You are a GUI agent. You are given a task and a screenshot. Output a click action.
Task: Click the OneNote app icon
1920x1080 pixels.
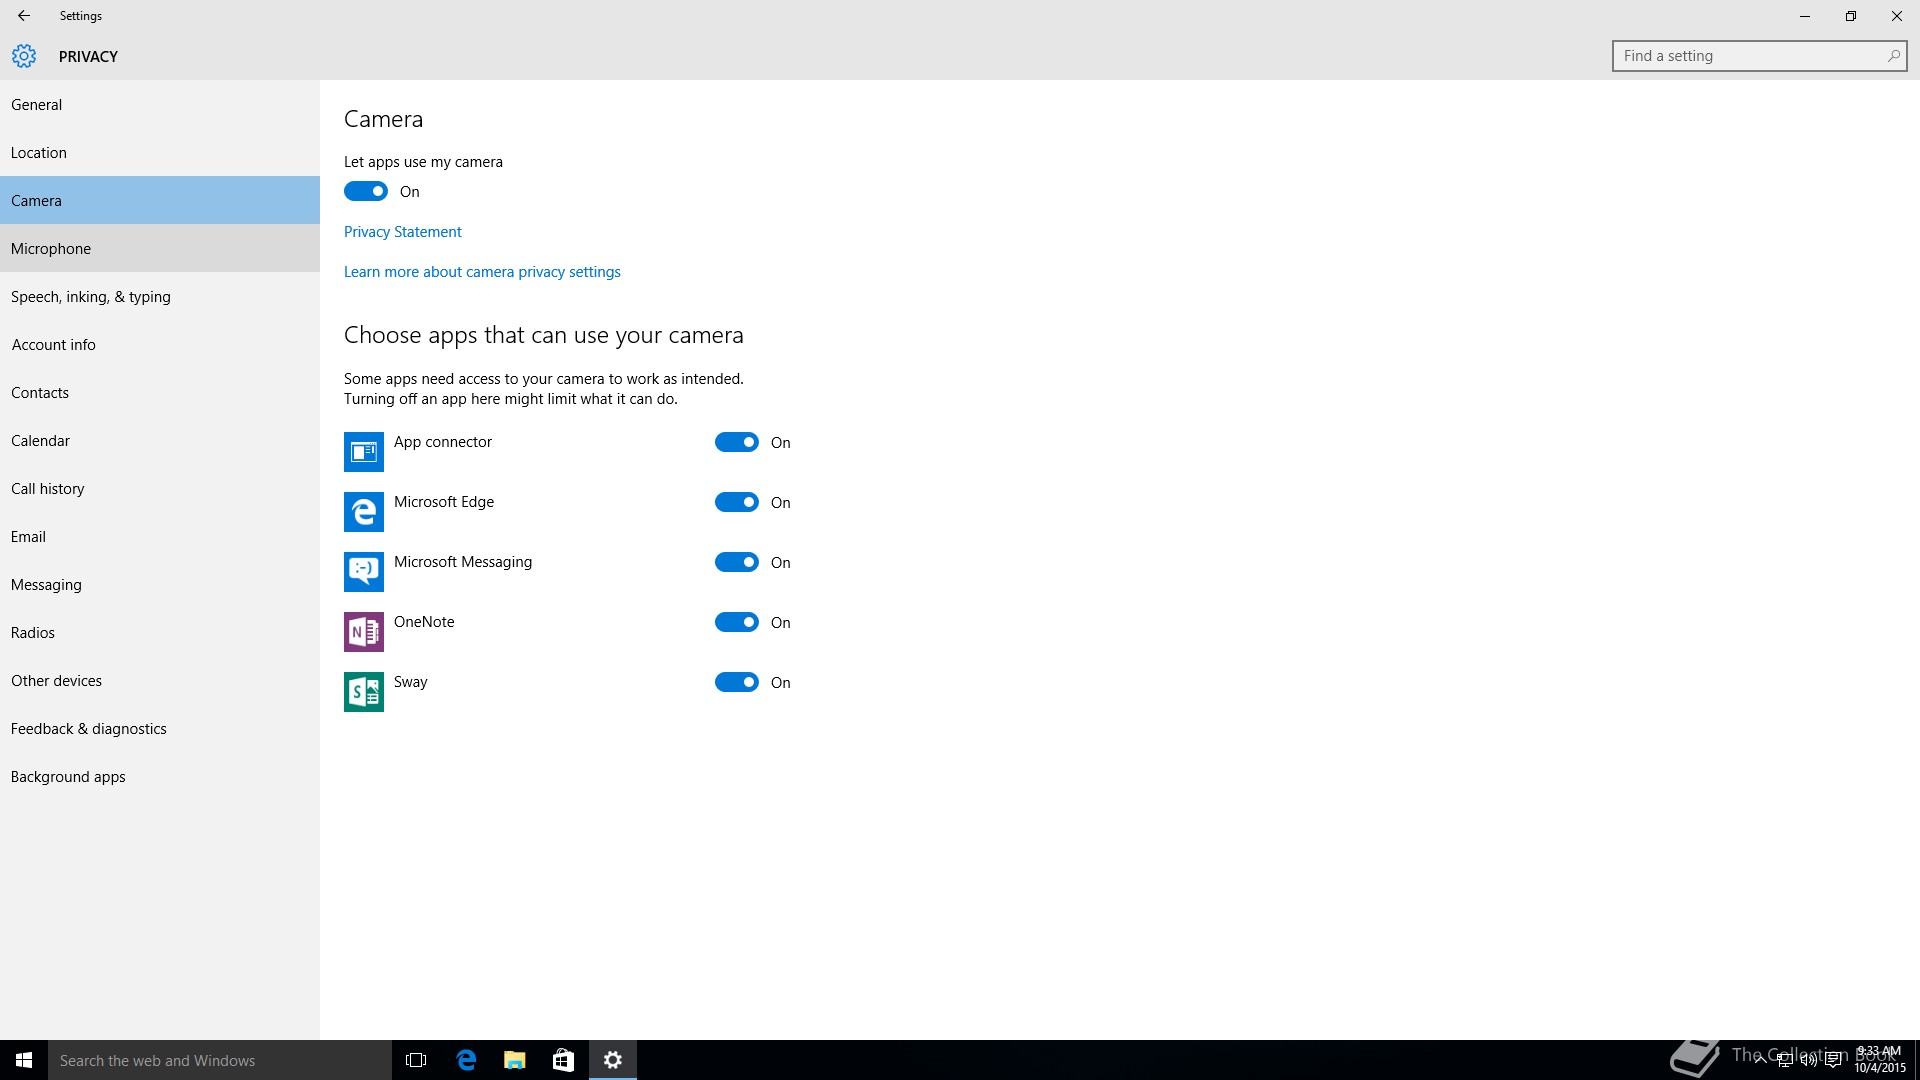[x=364, y=632]
